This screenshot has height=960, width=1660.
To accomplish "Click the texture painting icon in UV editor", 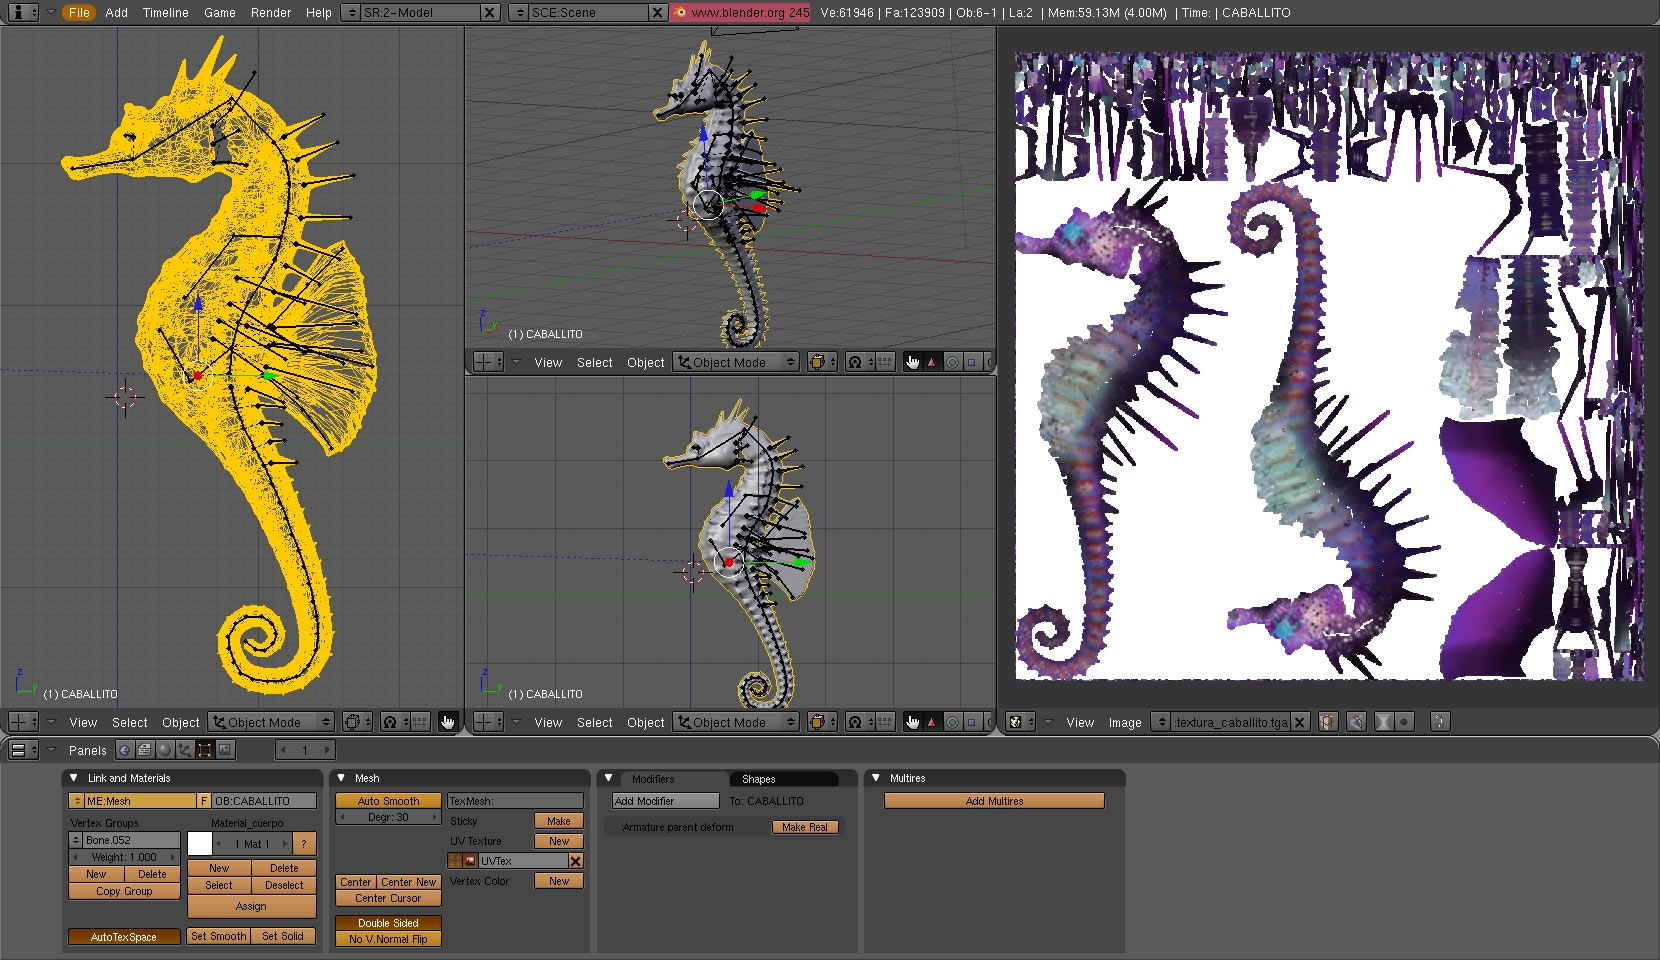I will pyautogui.click(x=1356, y=722).
